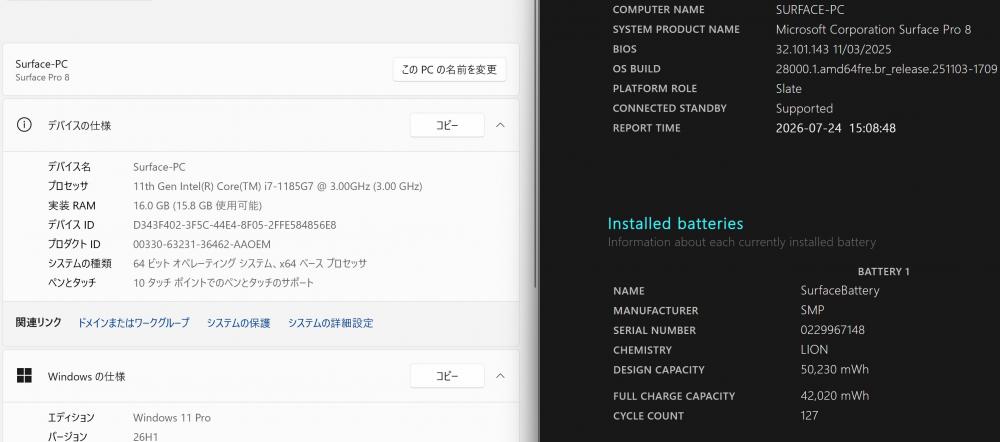The width and height of the screenshot is (1000, 442).
Task: Select full charge capacity 42,020 mWh
Action: point(834,395)
